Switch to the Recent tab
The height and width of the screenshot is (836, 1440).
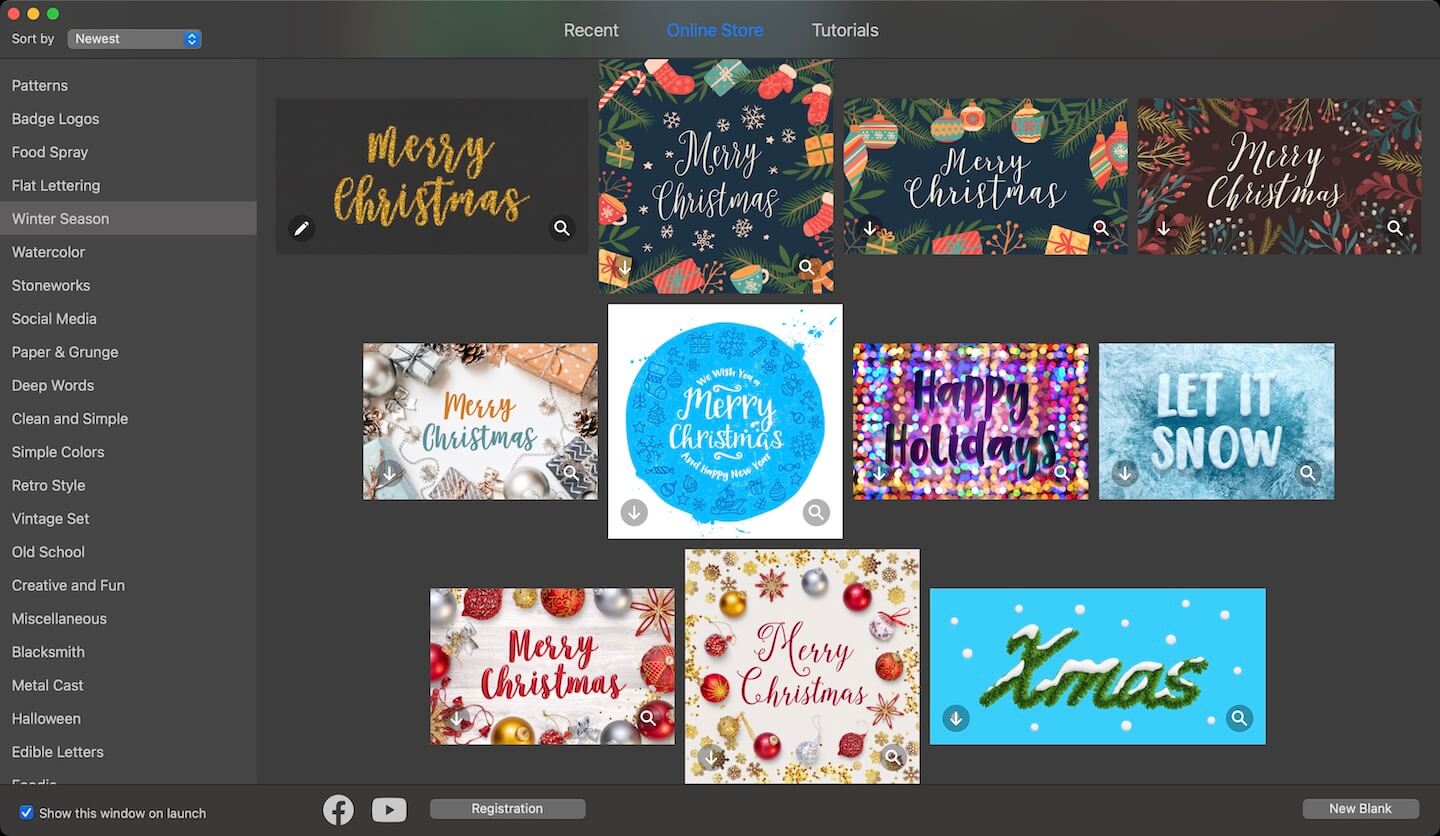[x=590, y=30]
